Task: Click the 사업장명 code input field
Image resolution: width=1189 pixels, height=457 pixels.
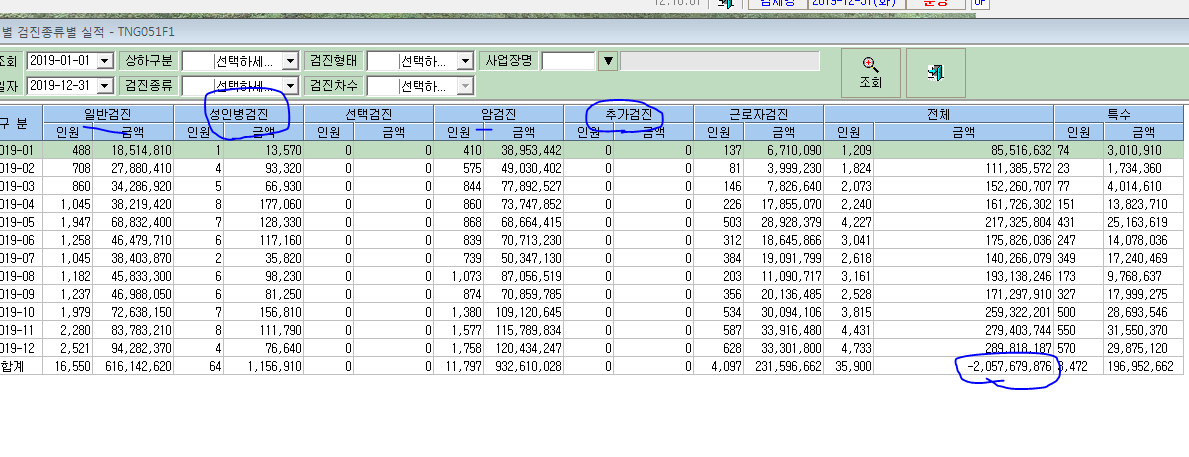Action: (x=568, y=61)
